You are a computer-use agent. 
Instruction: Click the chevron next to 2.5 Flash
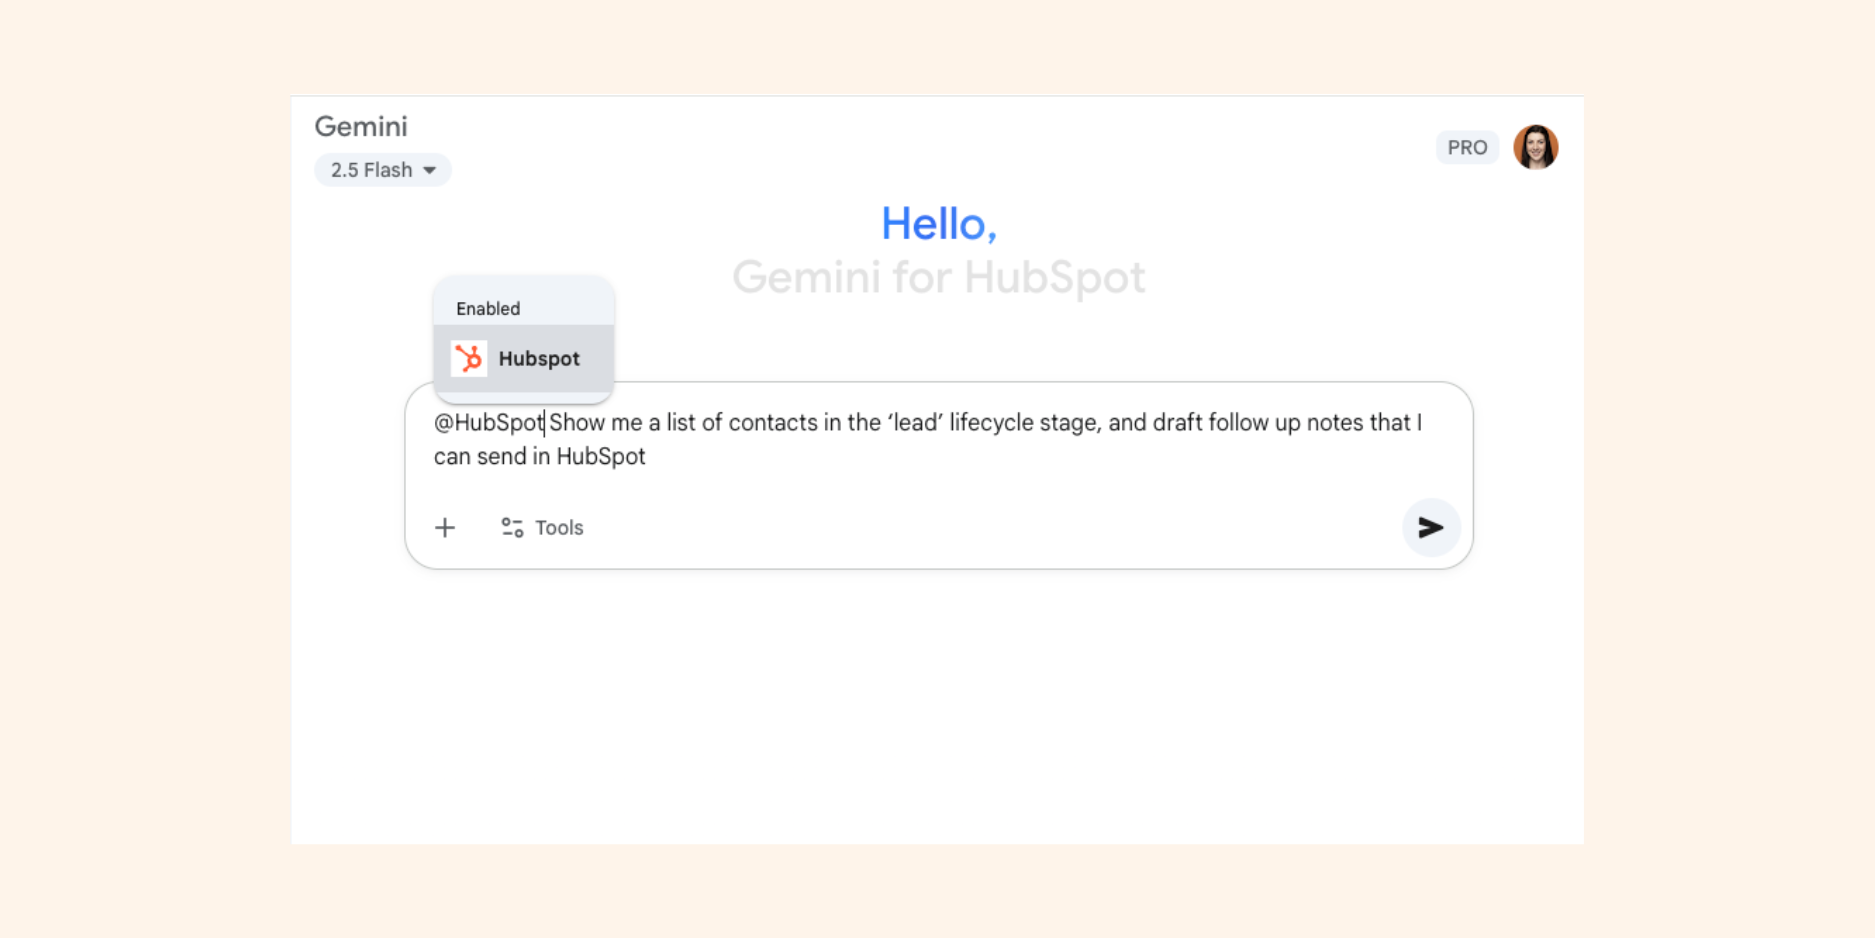(x=431, y=170)
